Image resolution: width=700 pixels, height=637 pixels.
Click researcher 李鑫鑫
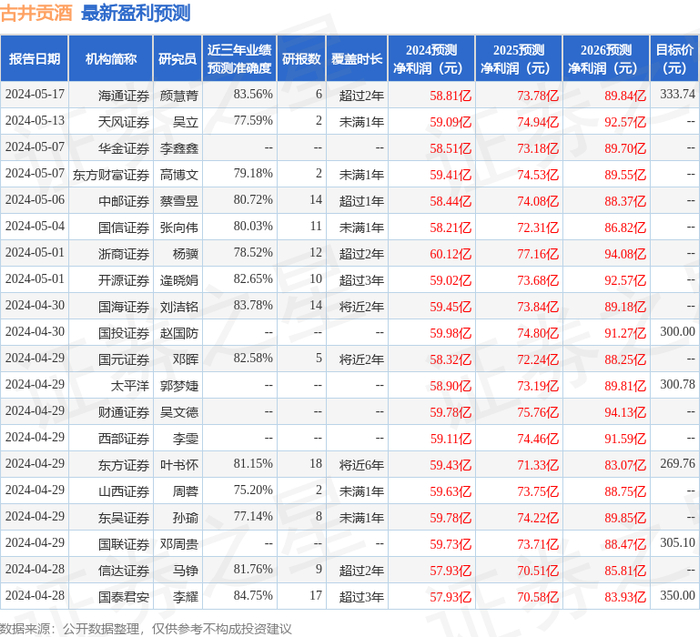(x=179, y=148)
